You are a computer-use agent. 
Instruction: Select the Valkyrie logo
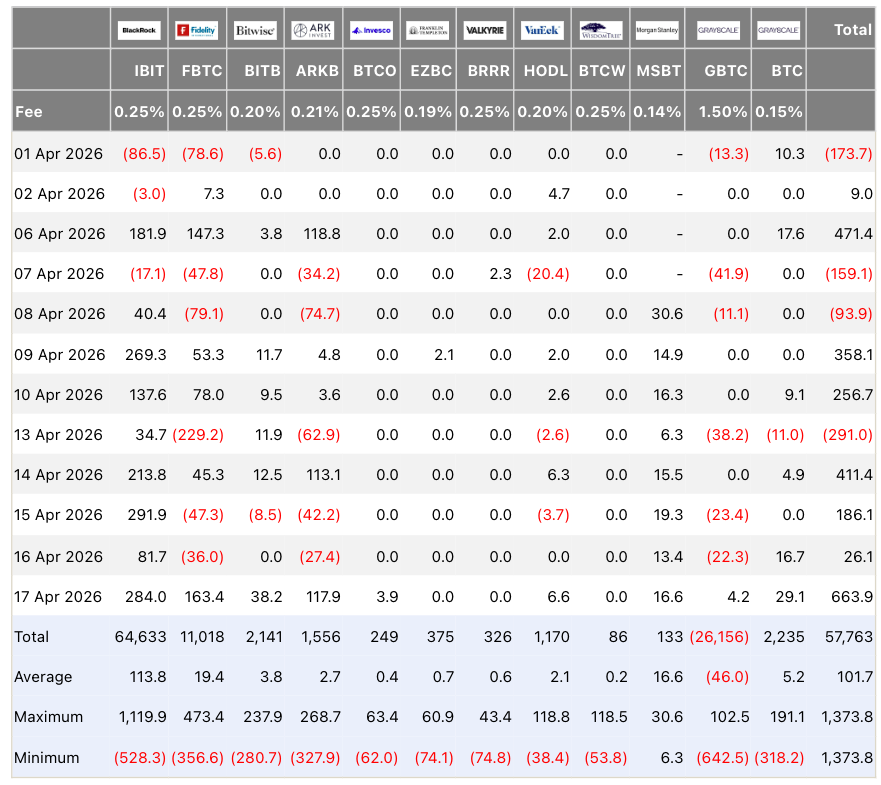pyautogui.click(x=485, y=30)
